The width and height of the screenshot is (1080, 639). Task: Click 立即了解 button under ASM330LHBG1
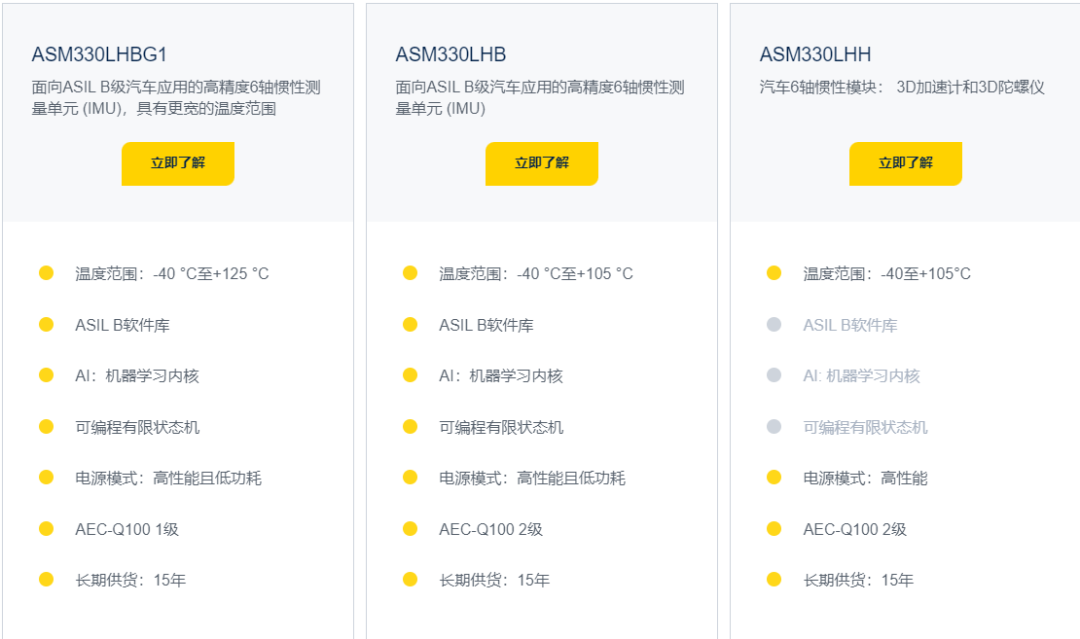pyautogui.click(x=178, y=164)
